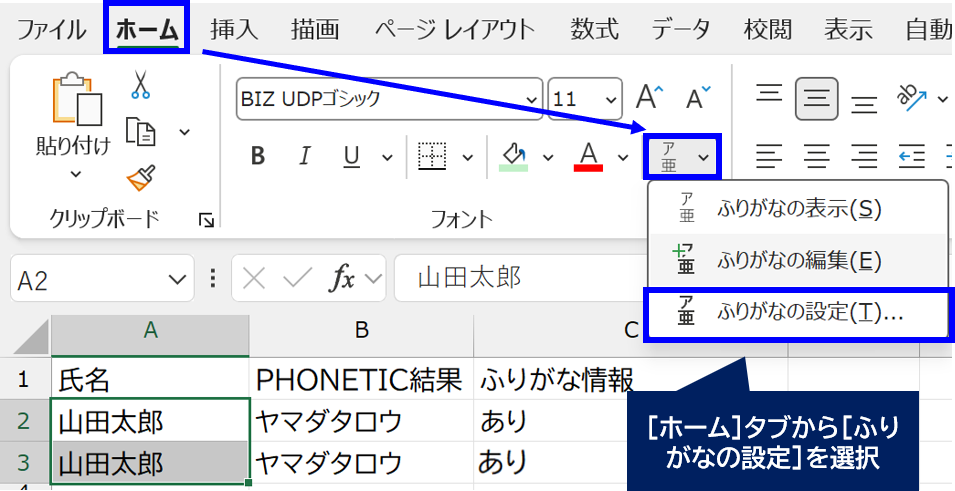Click cell A1 氏名
The height and width of the screenshot is (491, 955).
(x=150, y=380)
